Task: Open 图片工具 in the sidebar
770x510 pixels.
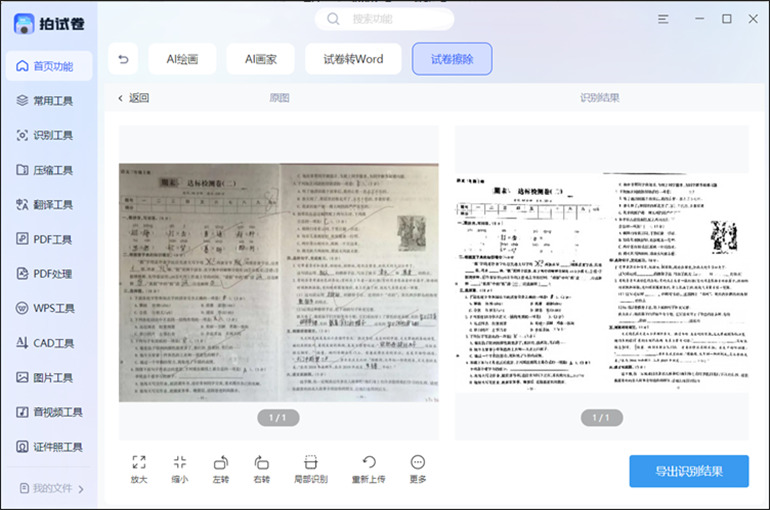Action: click(x=45, y=377)
